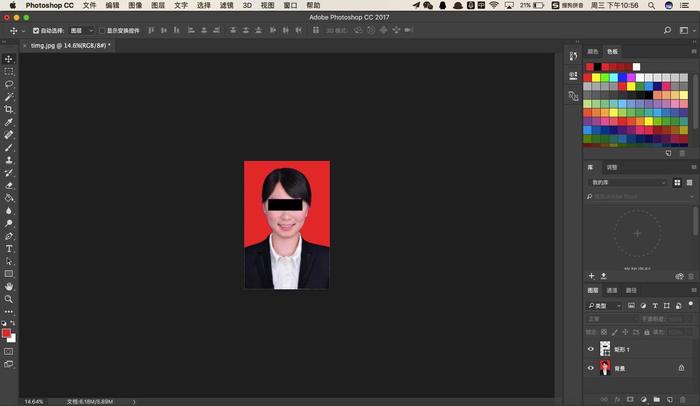
Task: Toggle type layer filter in Layers panel
Action: 655,306
